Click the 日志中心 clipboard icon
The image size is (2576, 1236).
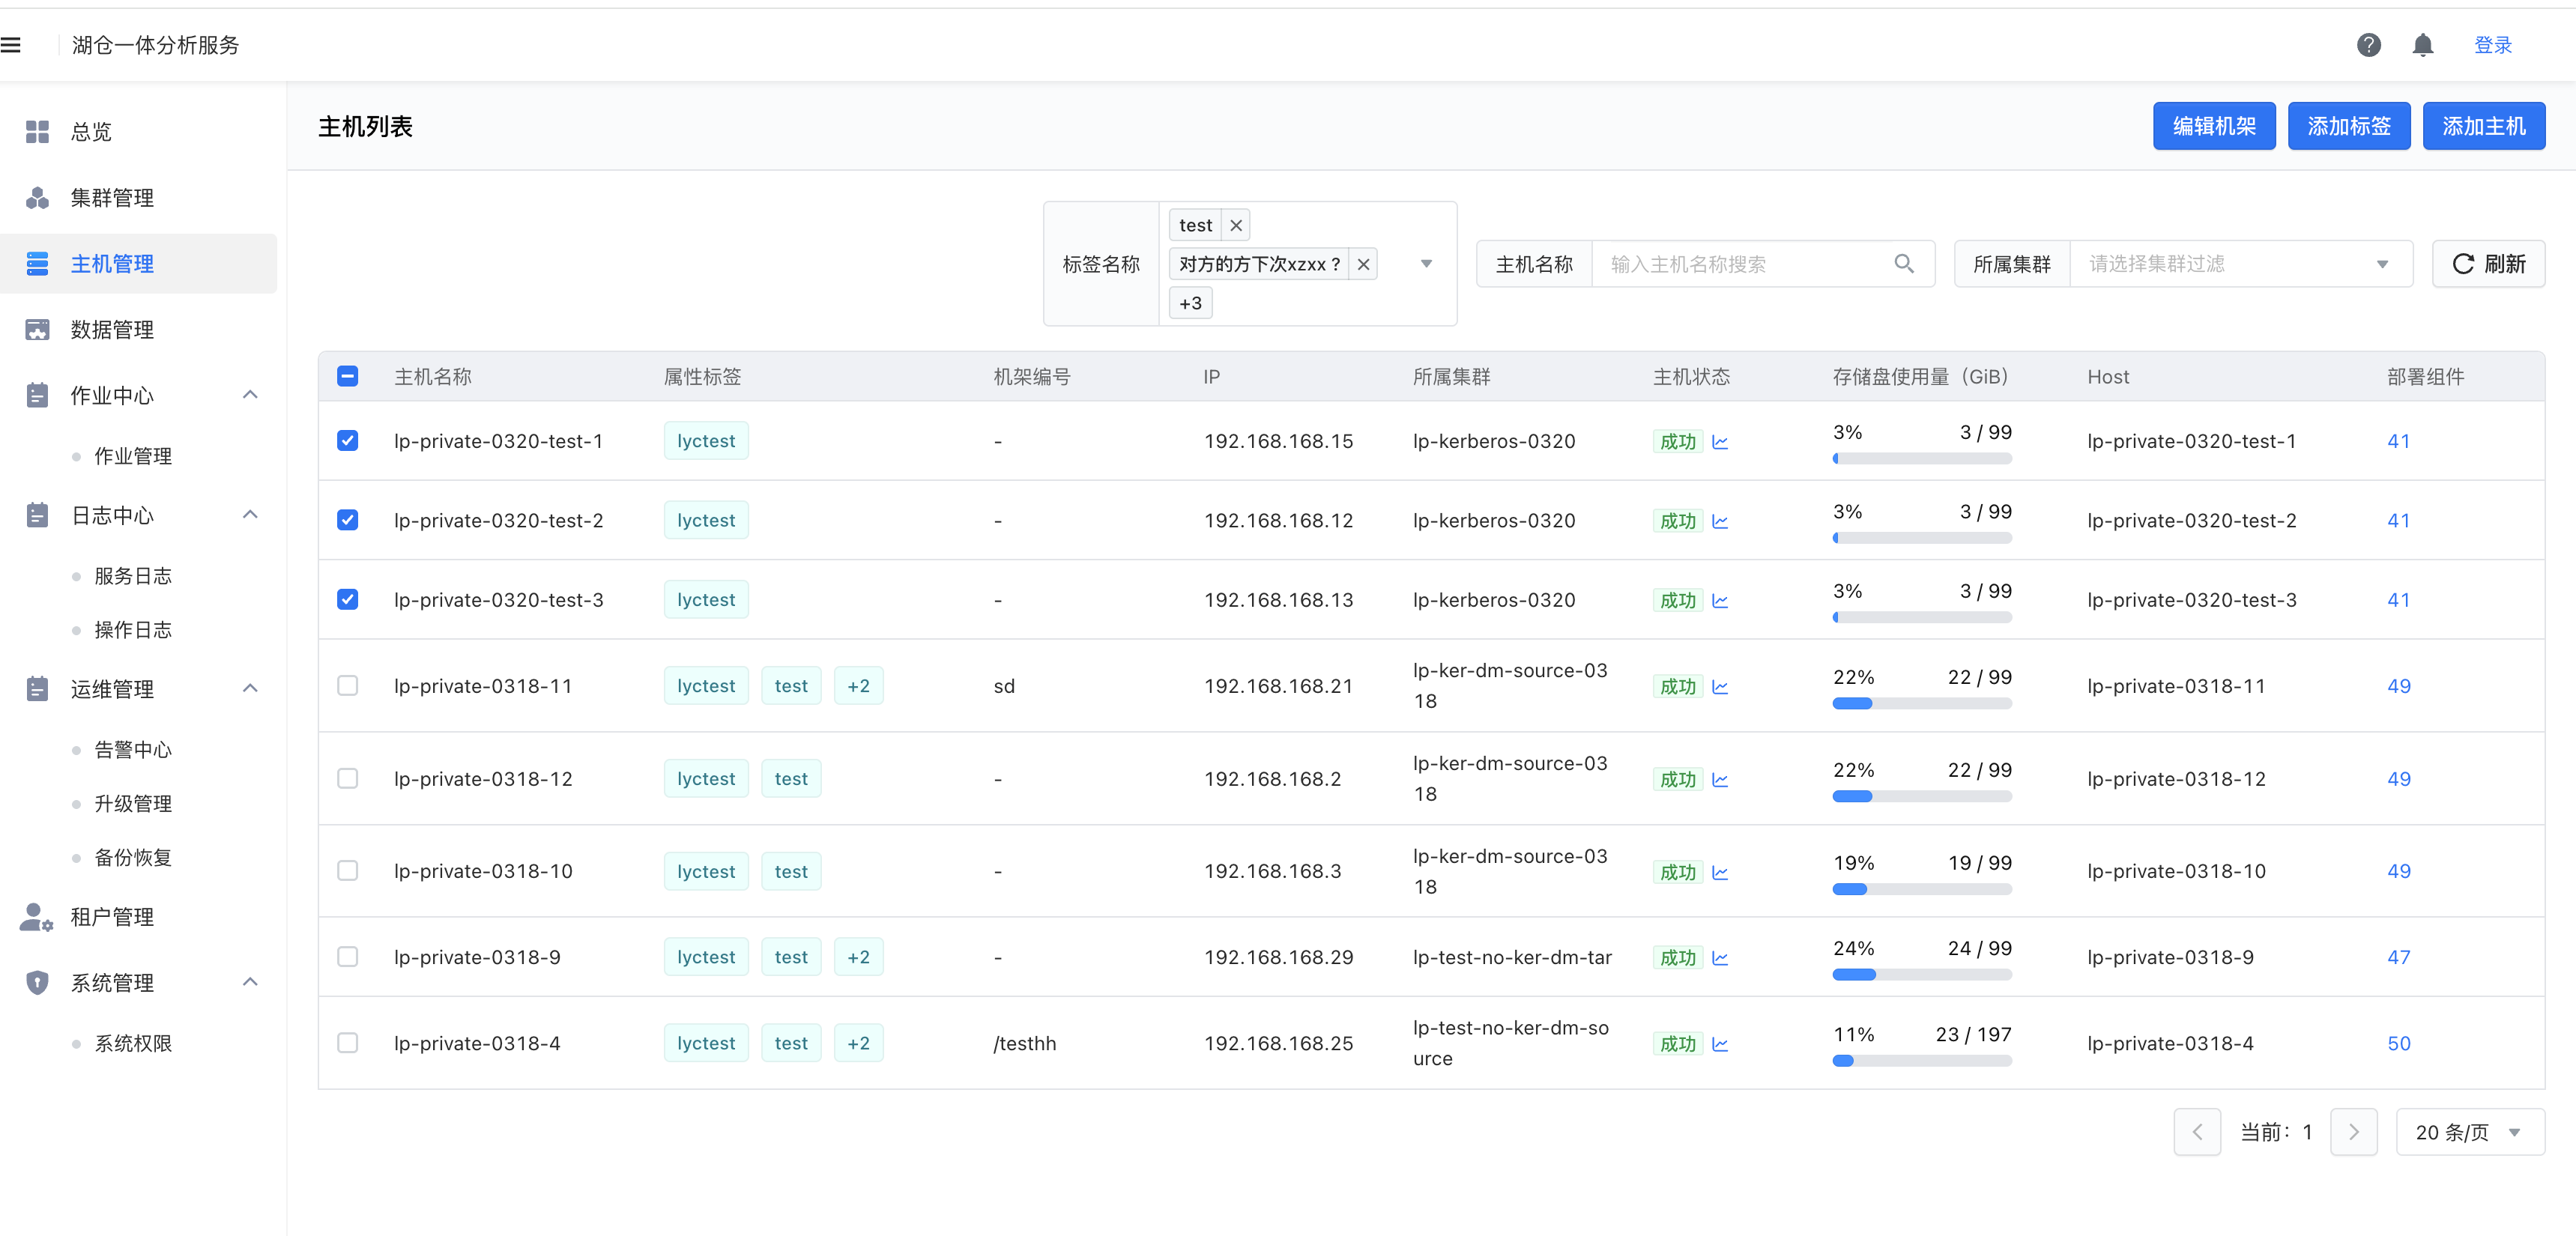point(37,515)
